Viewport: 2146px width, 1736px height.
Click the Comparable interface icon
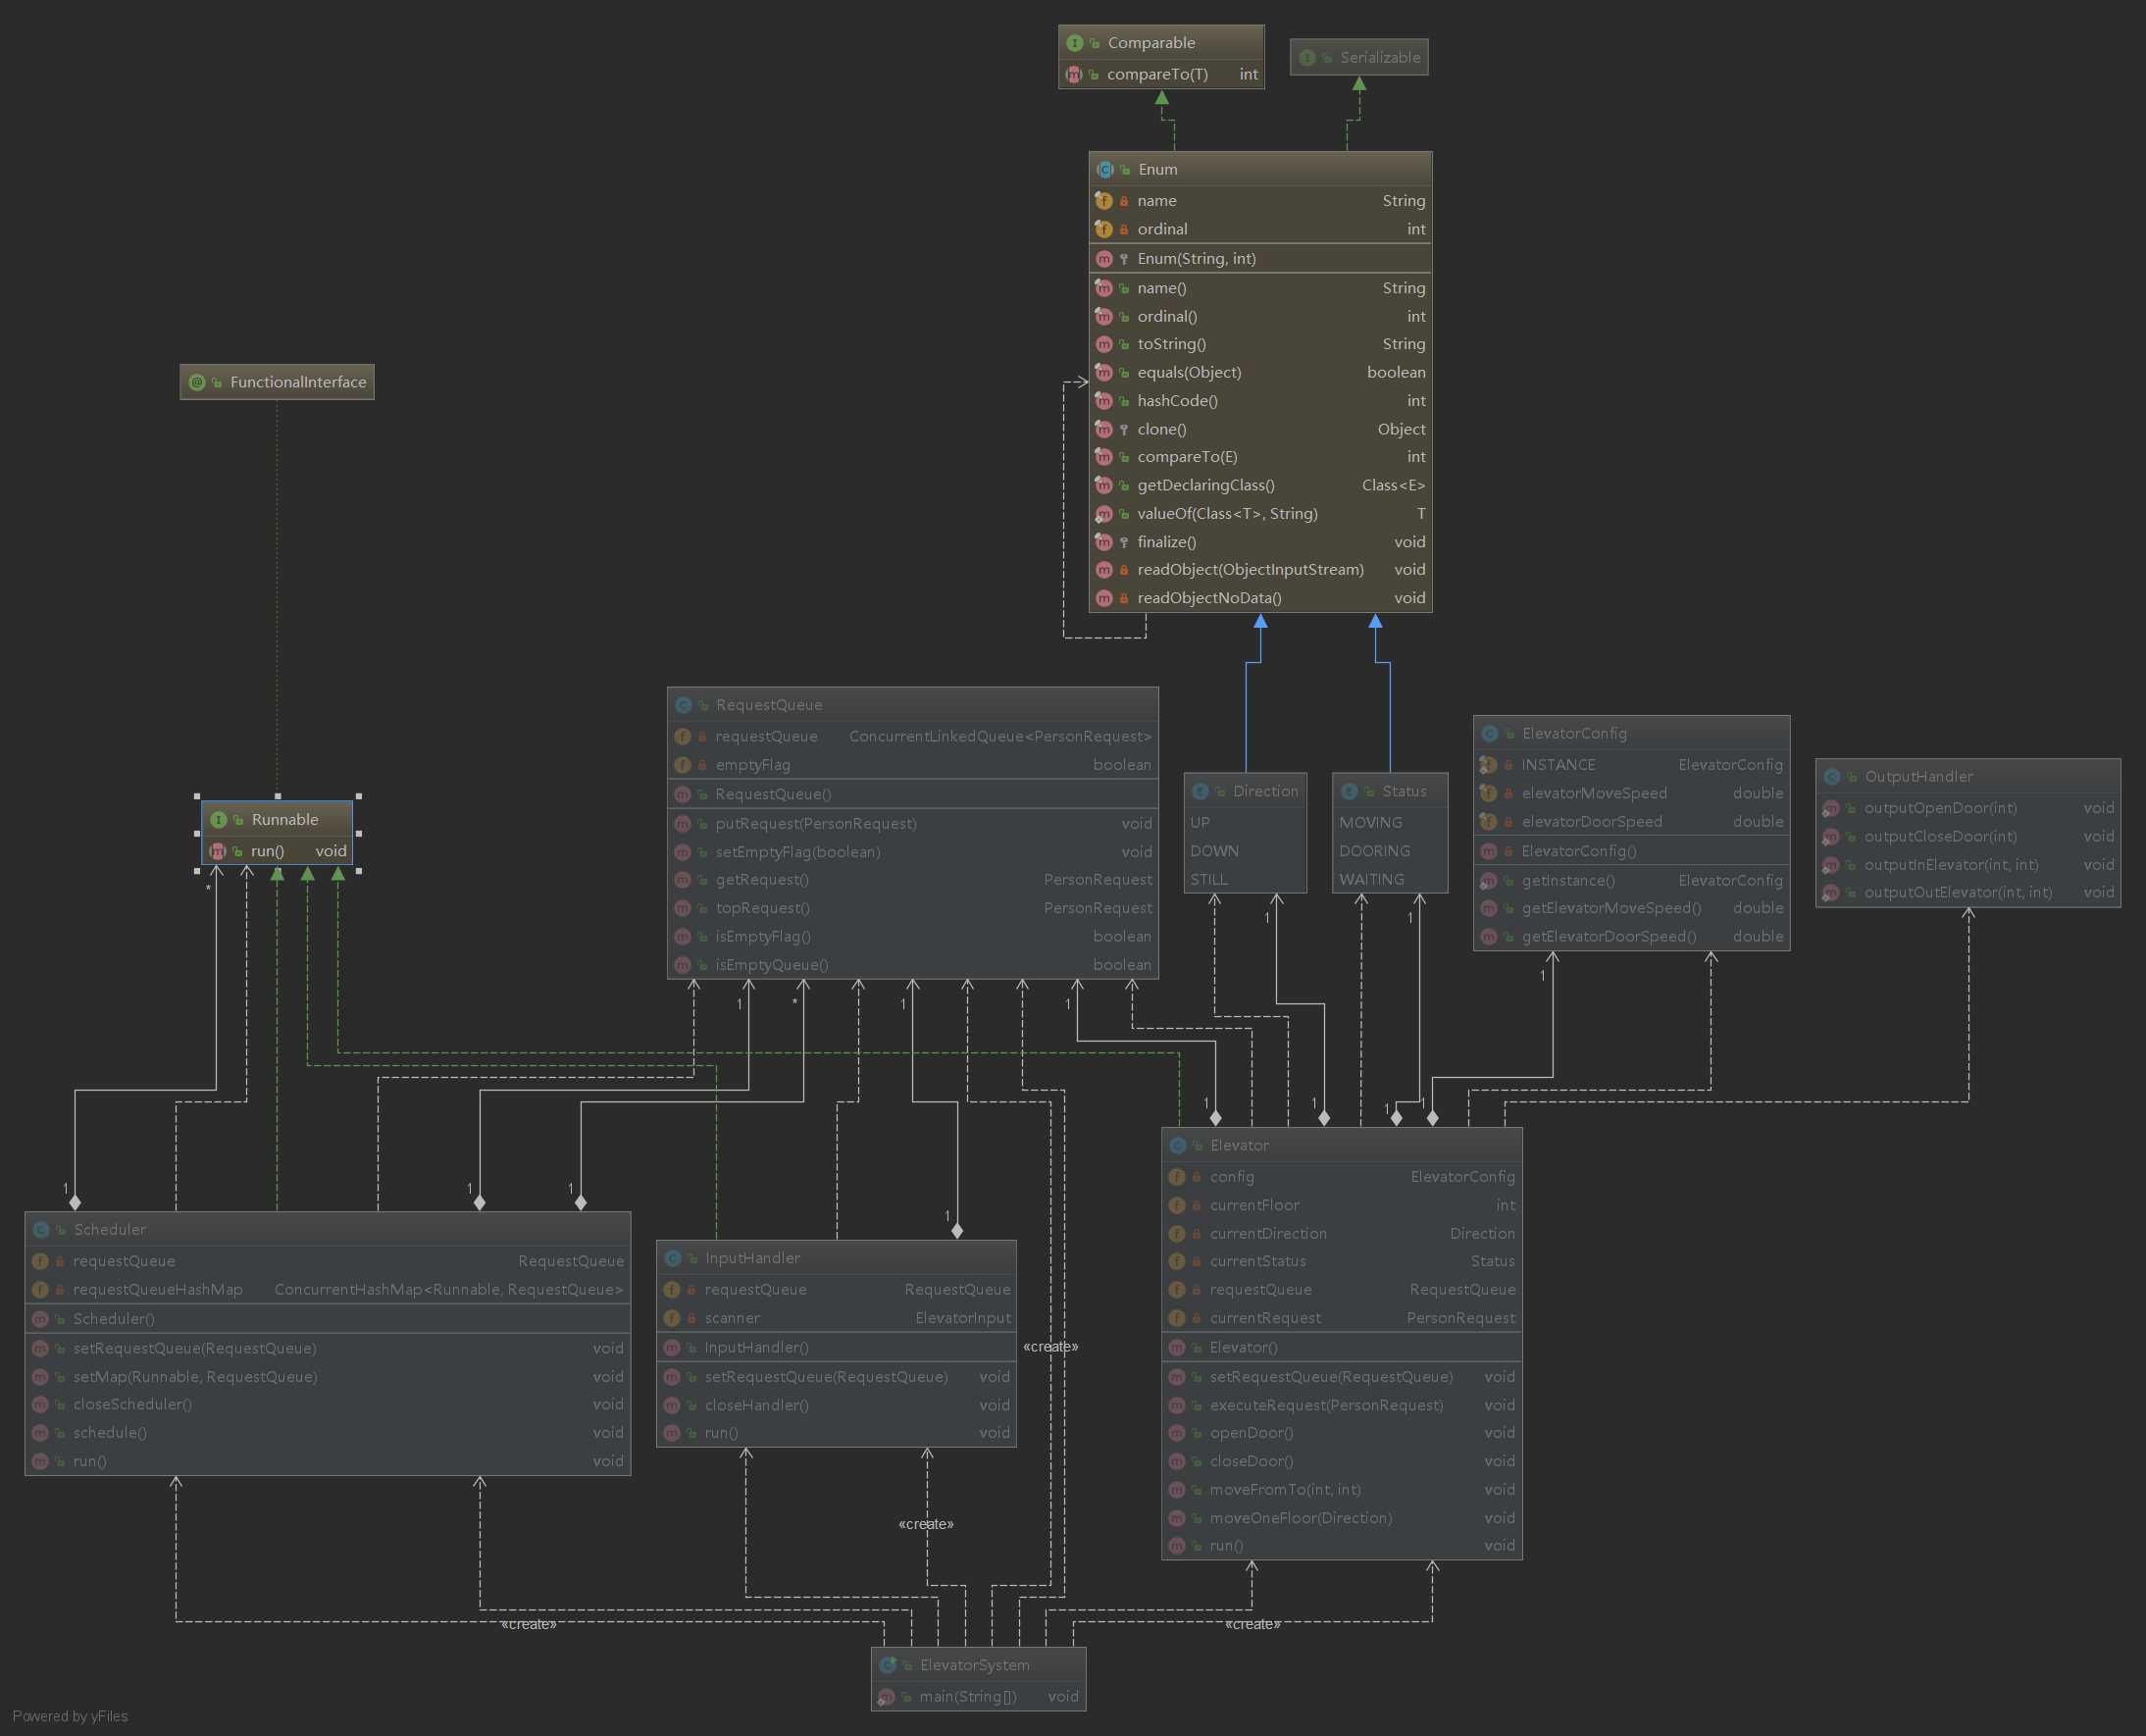tap(1074, 43)
